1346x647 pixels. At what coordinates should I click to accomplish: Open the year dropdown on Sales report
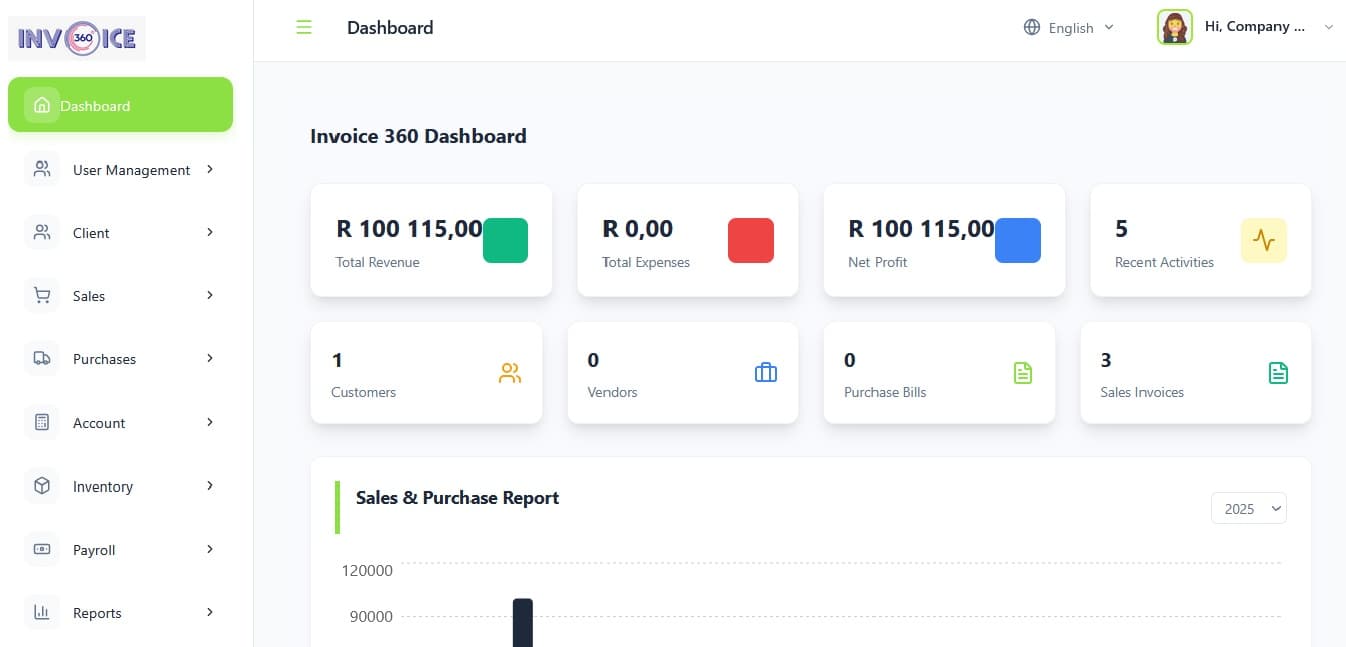(x=1248, y=508)
